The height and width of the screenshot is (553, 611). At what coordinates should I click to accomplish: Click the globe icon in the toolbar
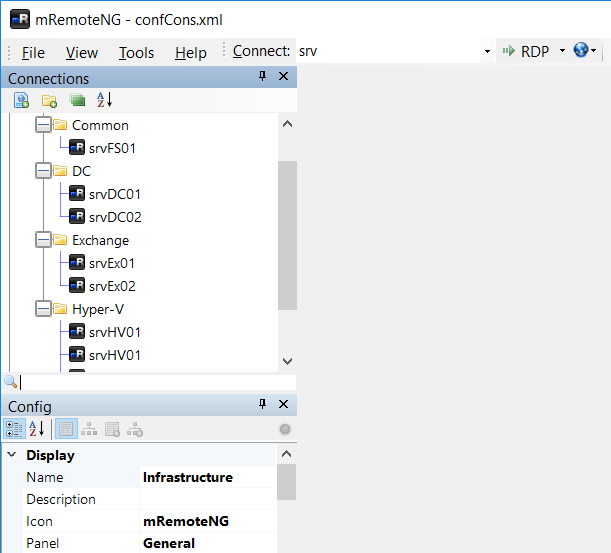pos(581,50)
